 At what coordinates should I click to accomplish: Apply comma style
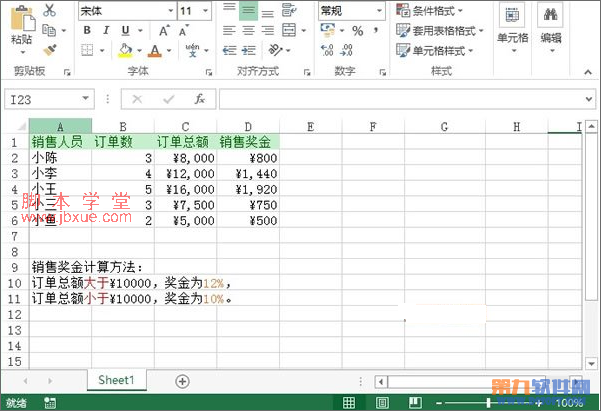(x=376, y=30)
